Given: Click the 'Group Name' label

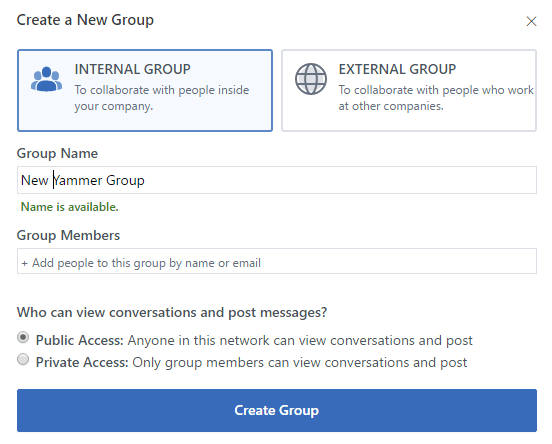Looking at the screenshot, I should (x=57, y=154).
